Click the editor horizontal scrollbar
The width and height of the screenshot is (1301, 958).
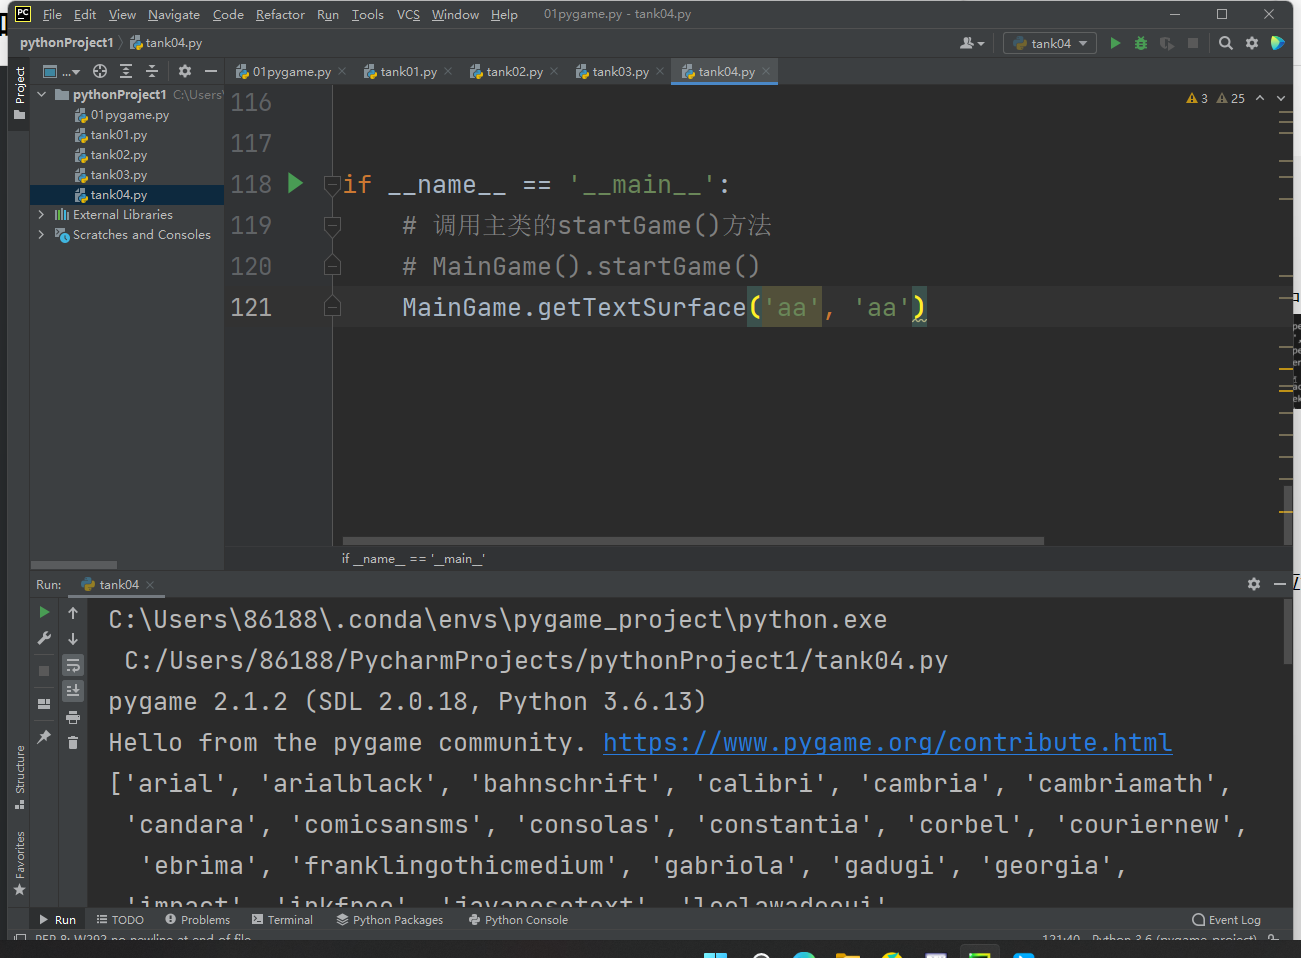point(693,541)
